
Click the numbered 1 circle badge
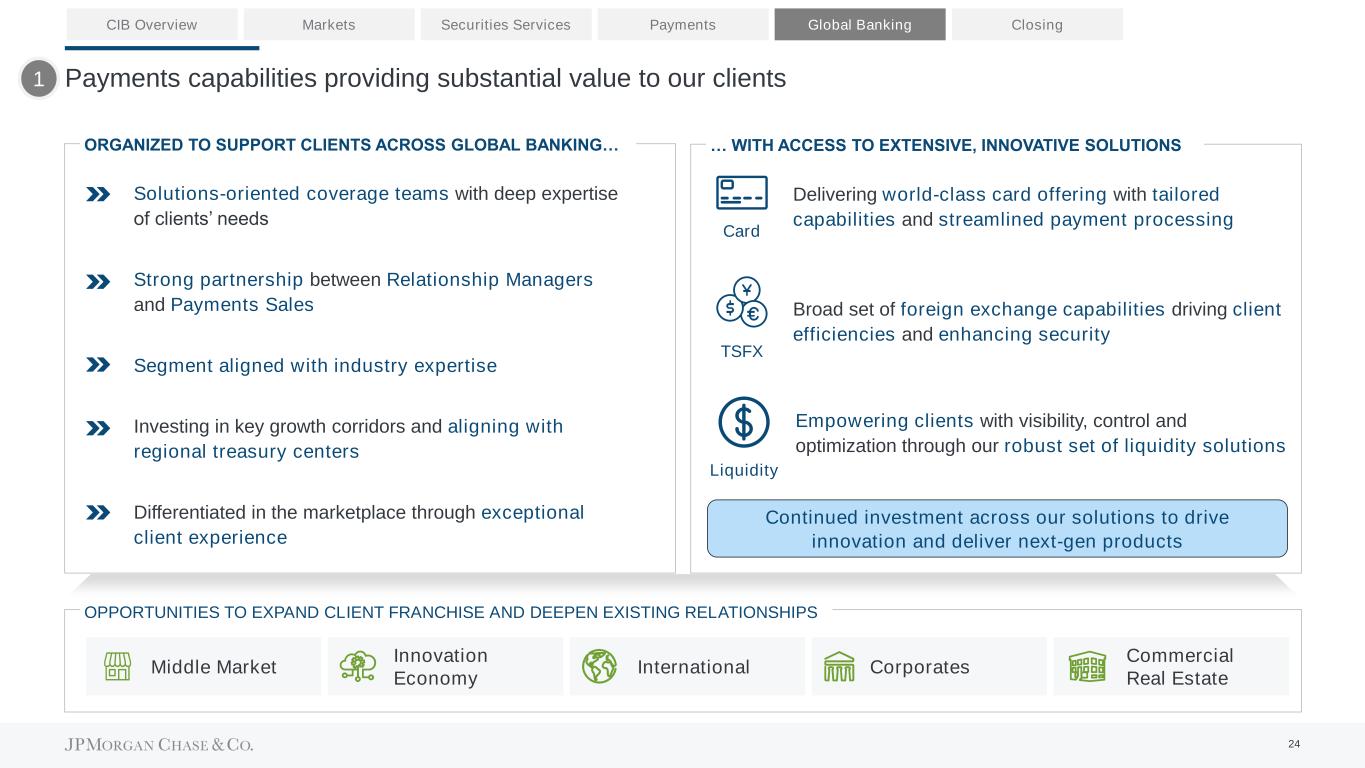pos(39,79)
